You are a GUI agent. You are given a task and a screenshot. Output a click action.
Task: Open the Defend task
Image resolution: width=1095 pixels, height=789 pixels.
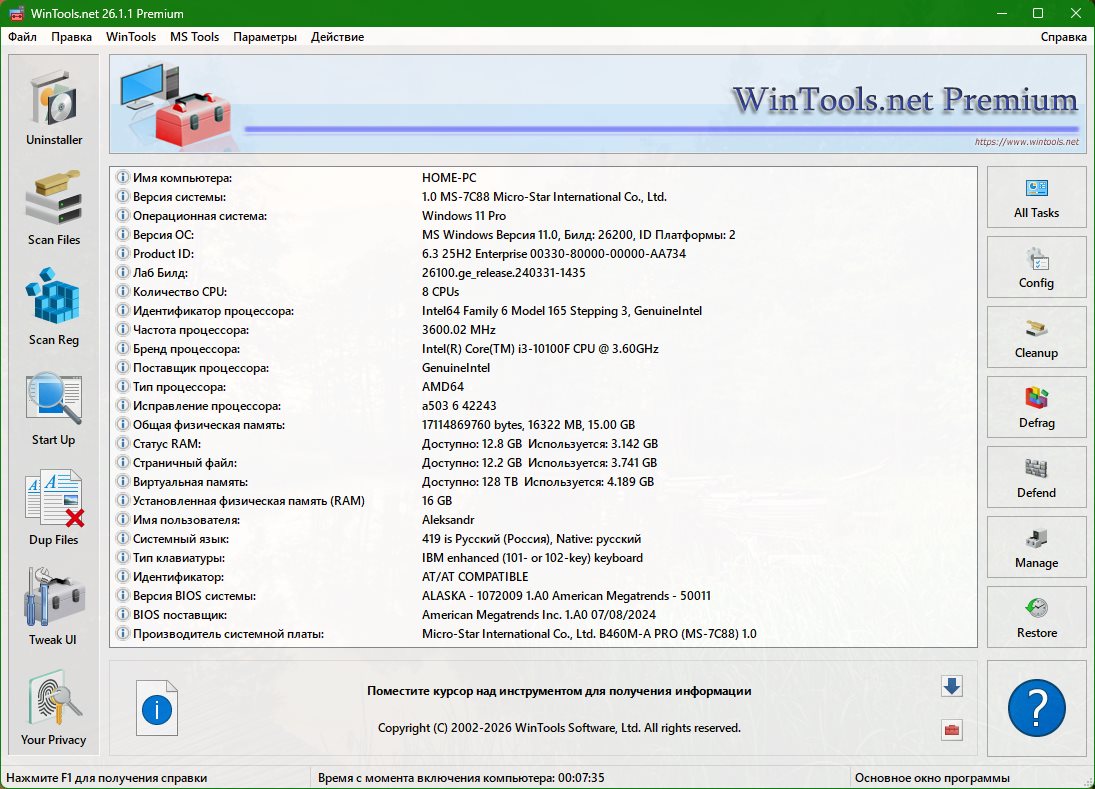(x=1036, y=477)
